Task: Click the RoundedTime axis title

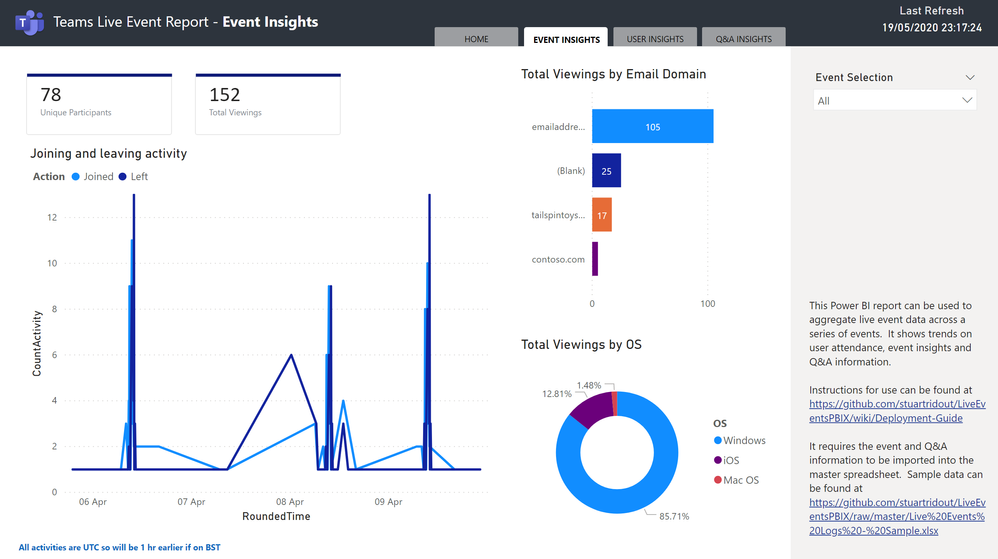Action: click(x=276, y=516)
